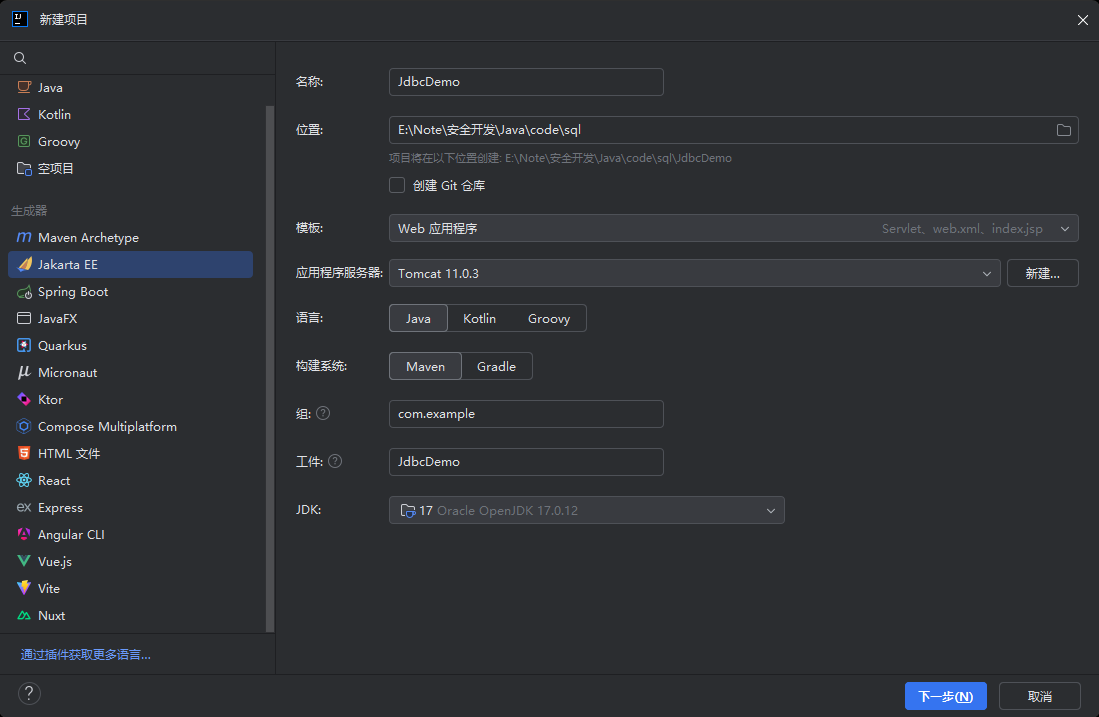The image size is (1099, 717).
Task: Open the help question mark button
Action: (29, 694)
